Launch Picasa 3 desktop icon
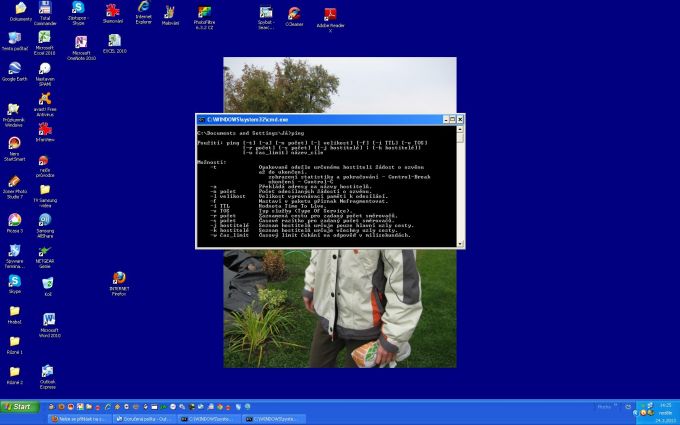The width and height of the screenshot is (680, 425). point(14,220)
